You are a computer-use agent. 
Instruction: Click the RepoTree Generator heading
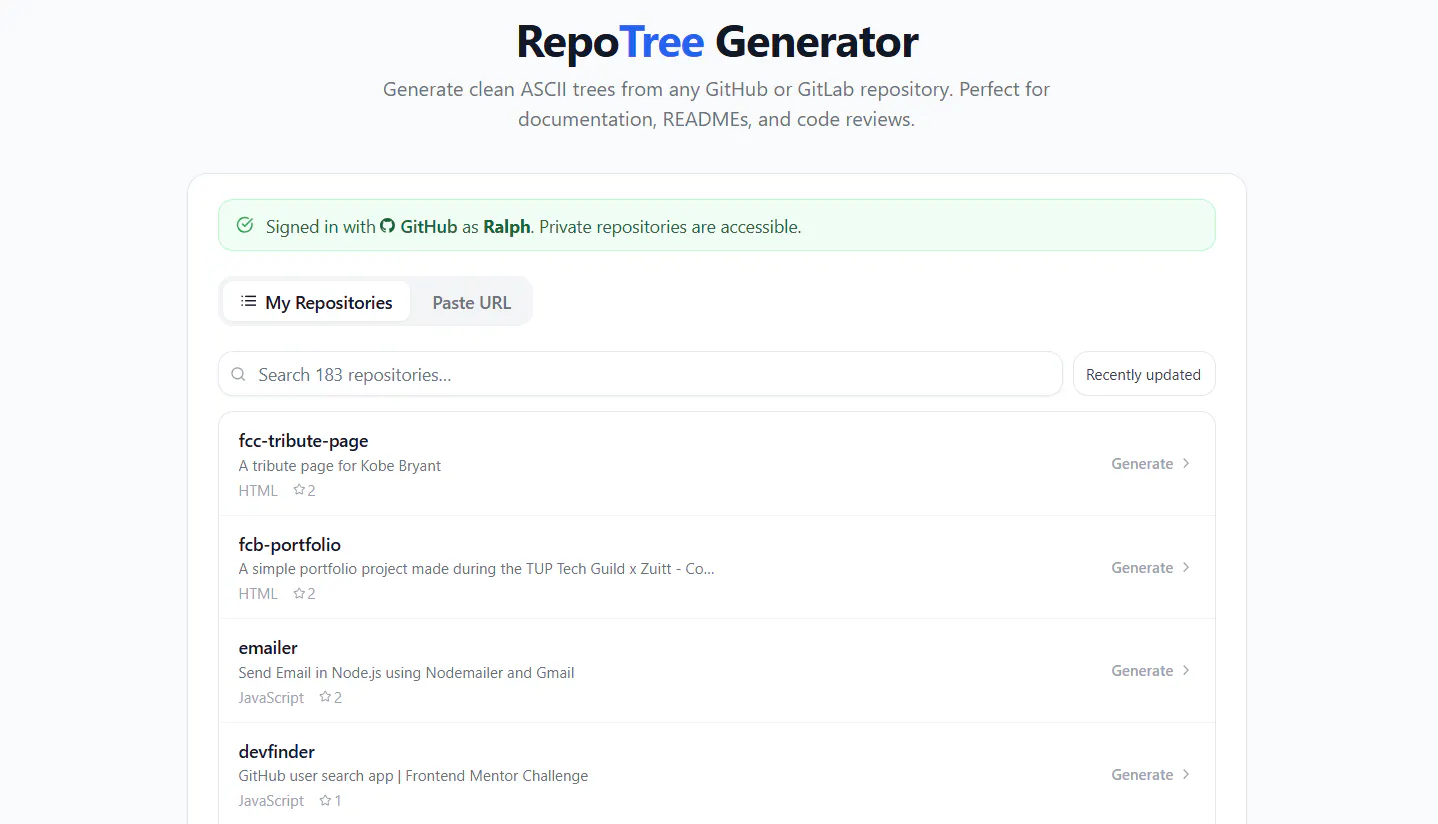point(717,42)
